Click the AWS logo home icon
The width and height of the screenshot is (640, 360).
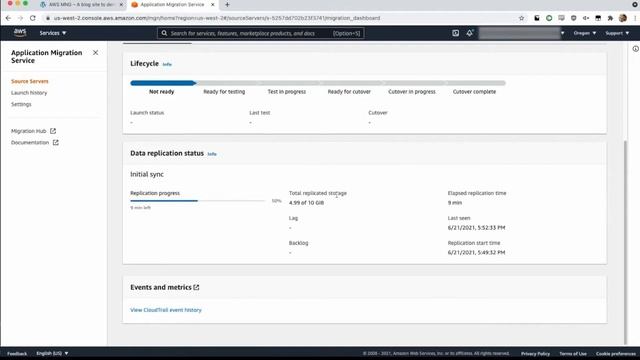pyautogui.click(x=20, y=33)
